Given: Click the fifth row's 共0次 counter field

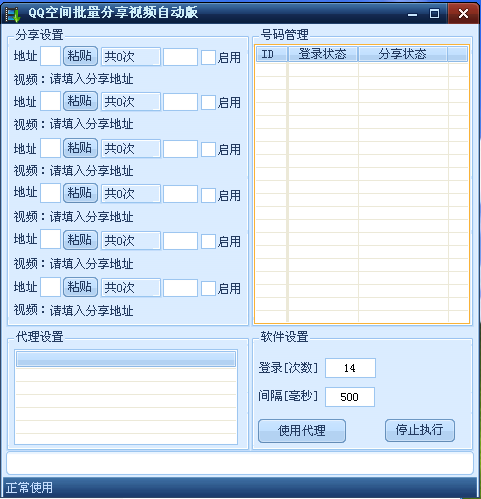Looking at the screenshot, I should coord(131,241).
